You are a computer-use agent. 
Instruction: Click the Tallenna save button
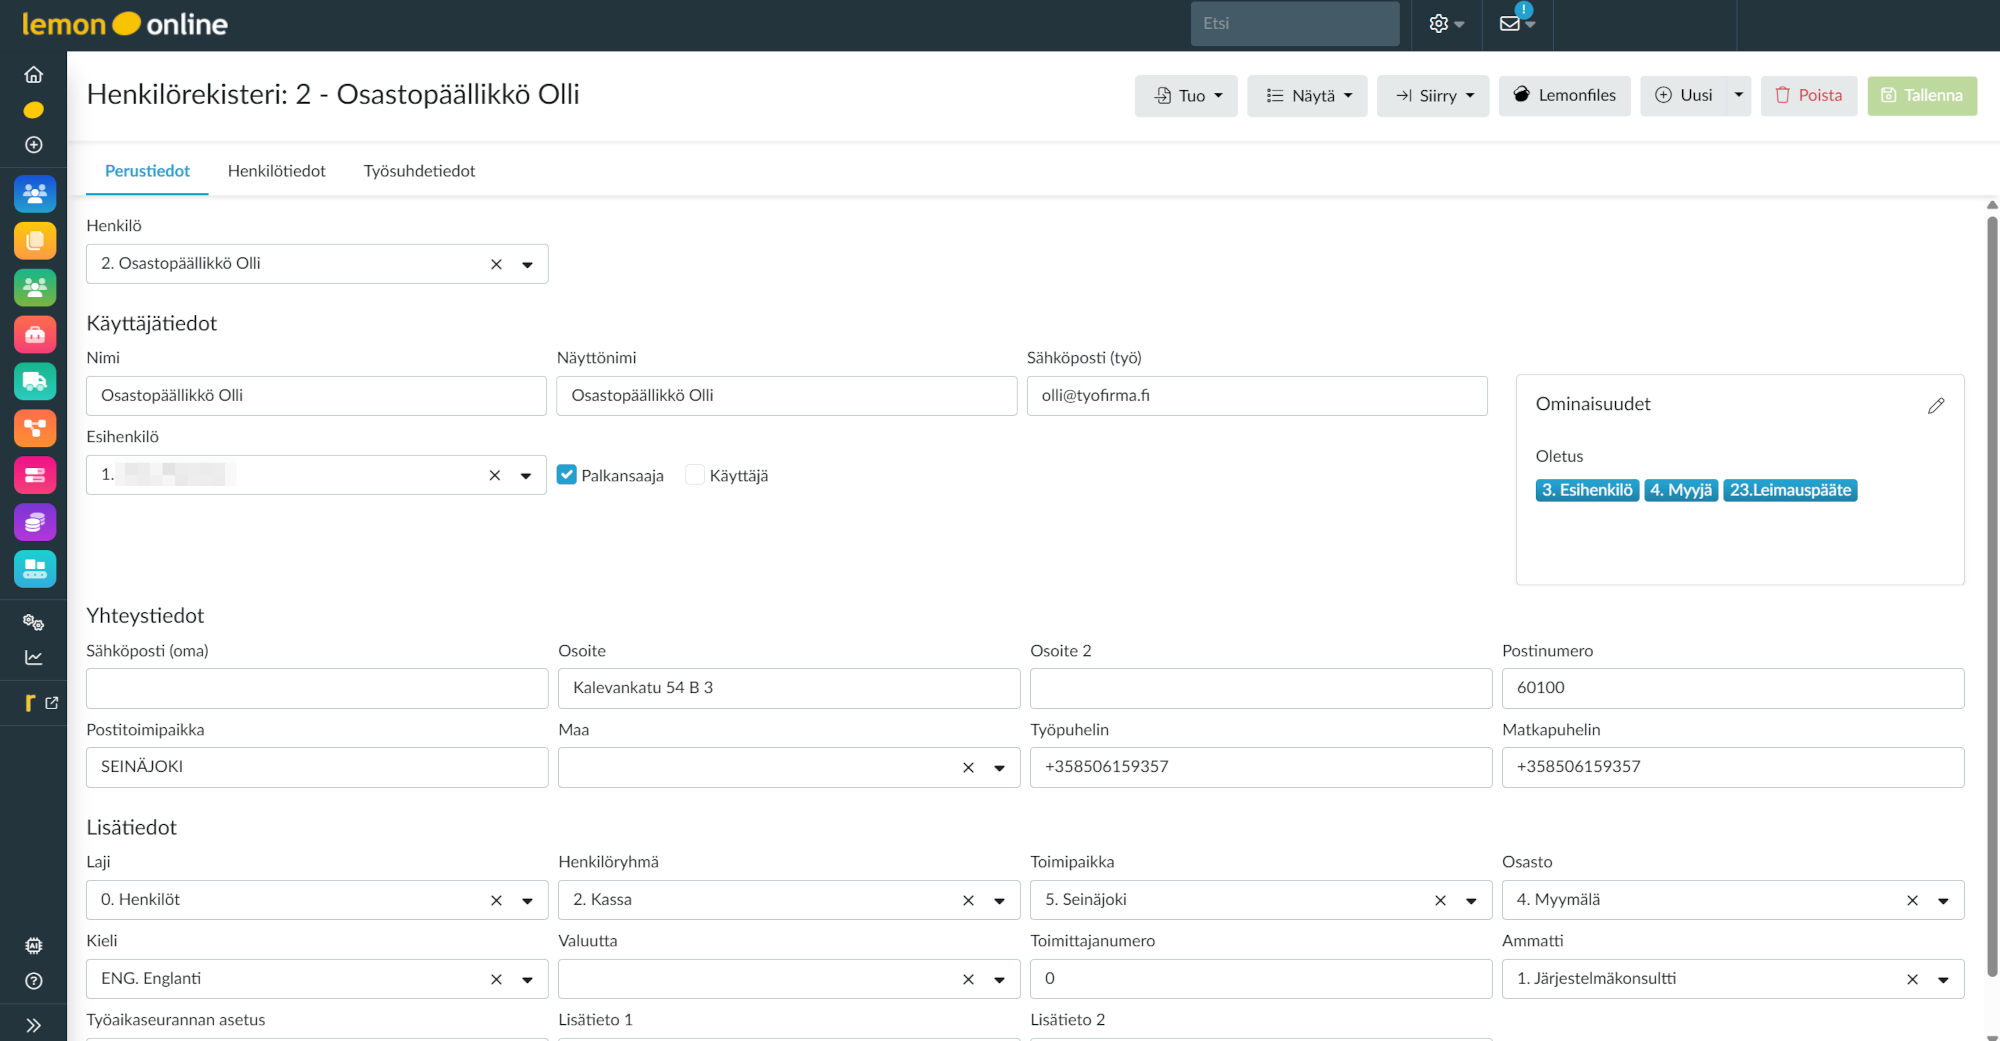1921,96
